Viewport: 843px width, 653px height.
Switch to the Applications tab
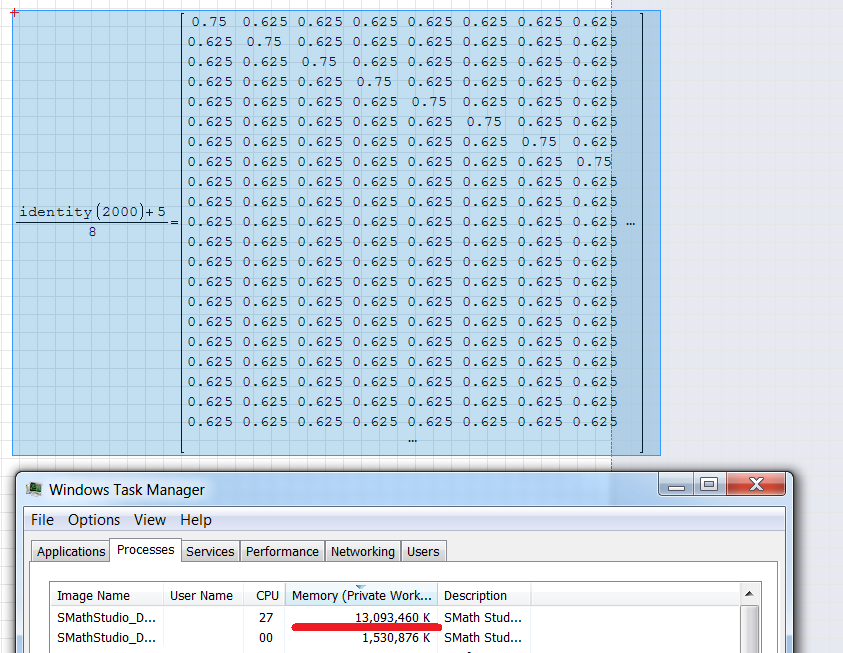pos(71,551)
